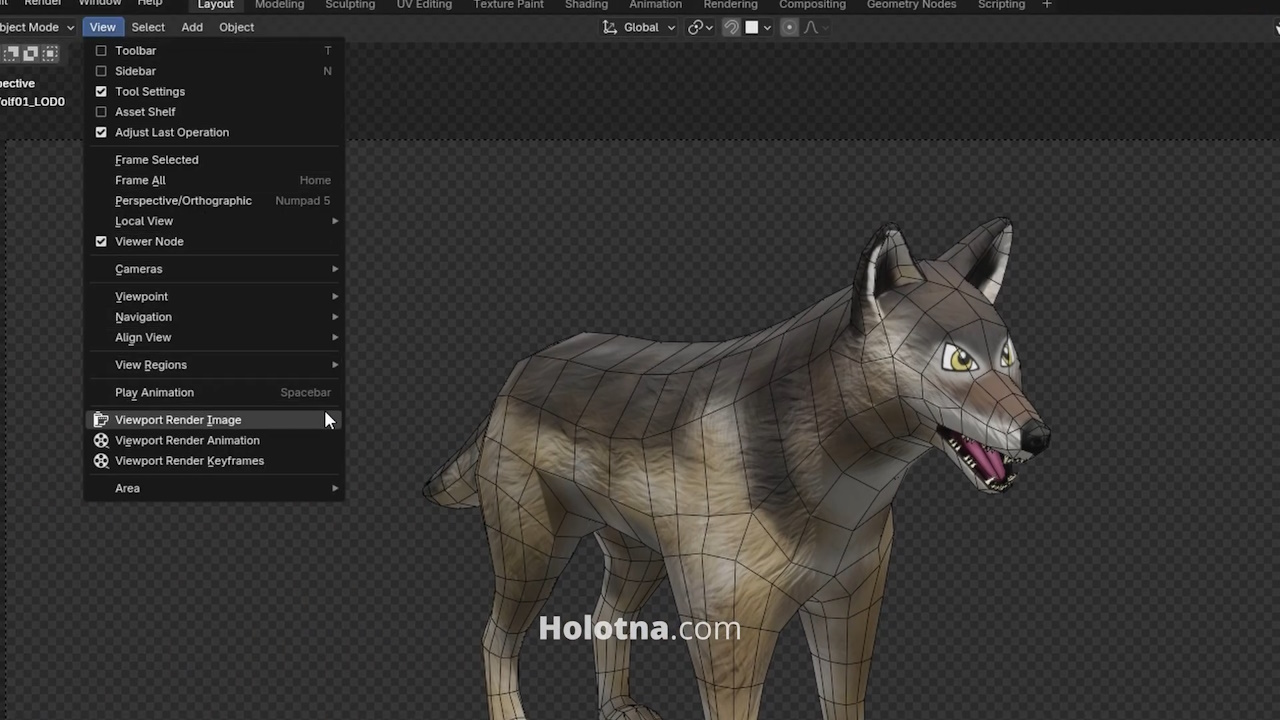Switch to the UV Editing tab

click(x=424, y=5)
